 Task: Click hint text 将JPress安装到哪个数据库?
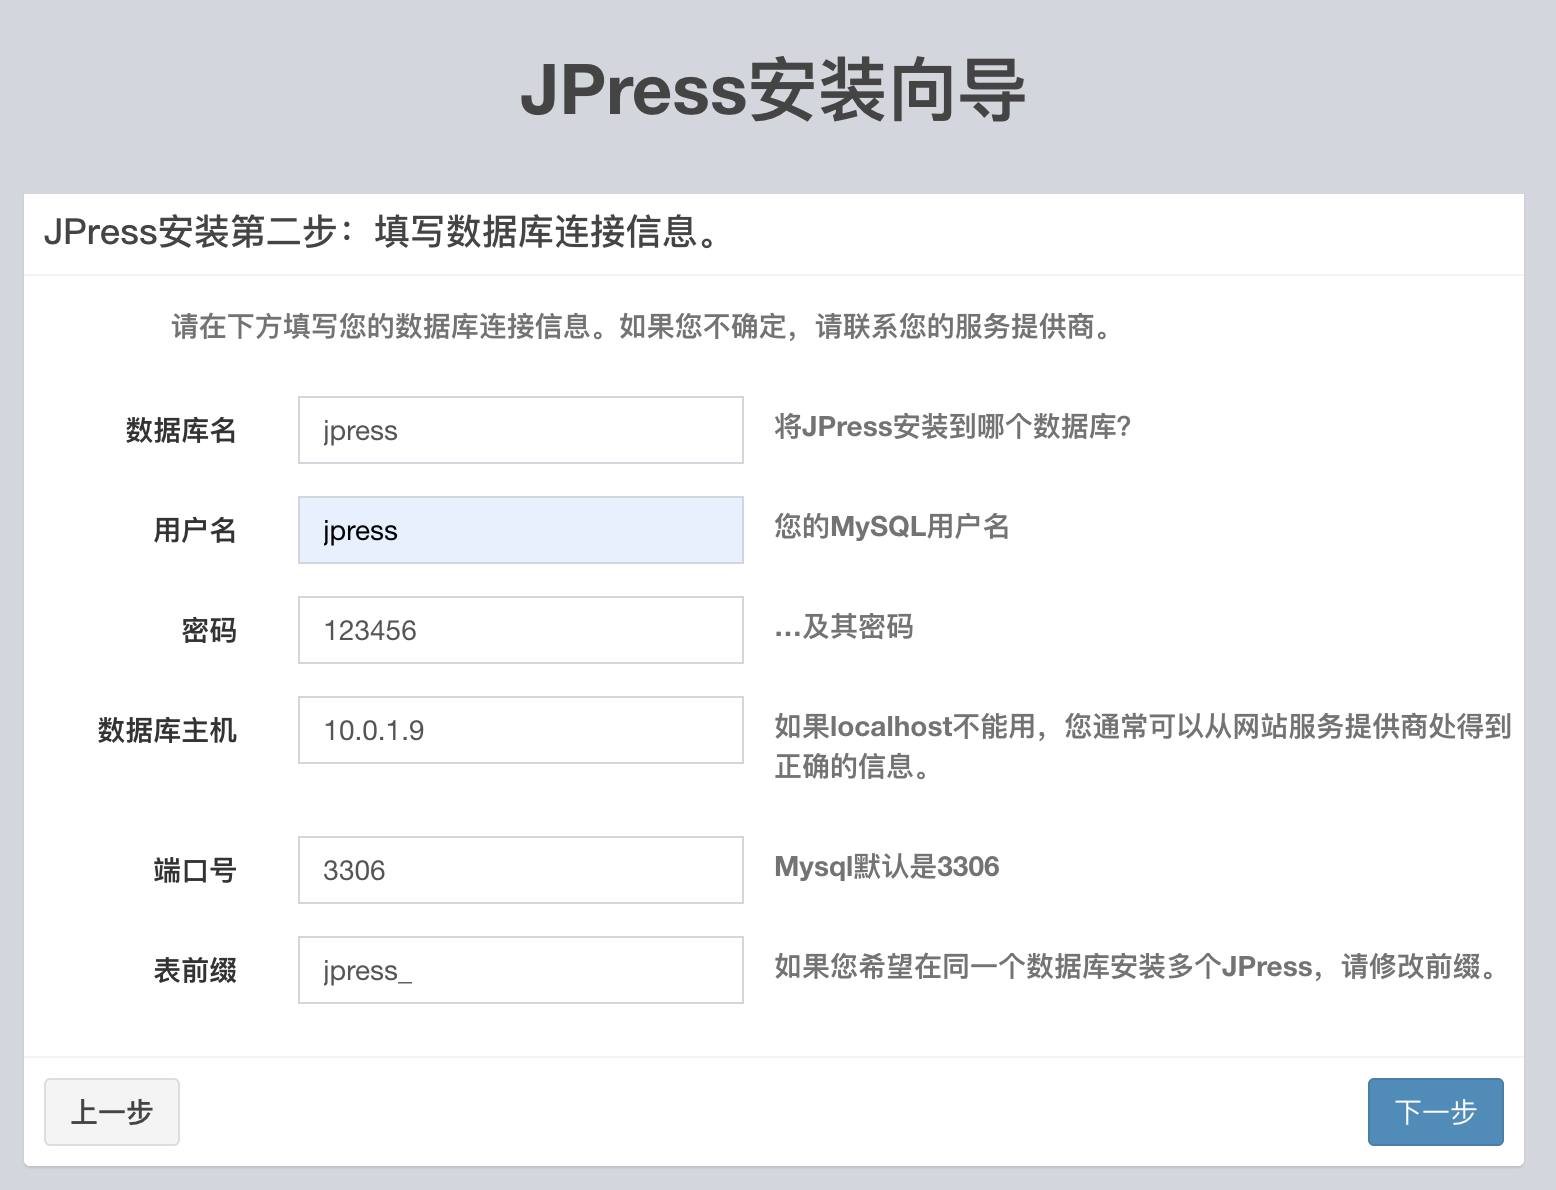[953, 427]
